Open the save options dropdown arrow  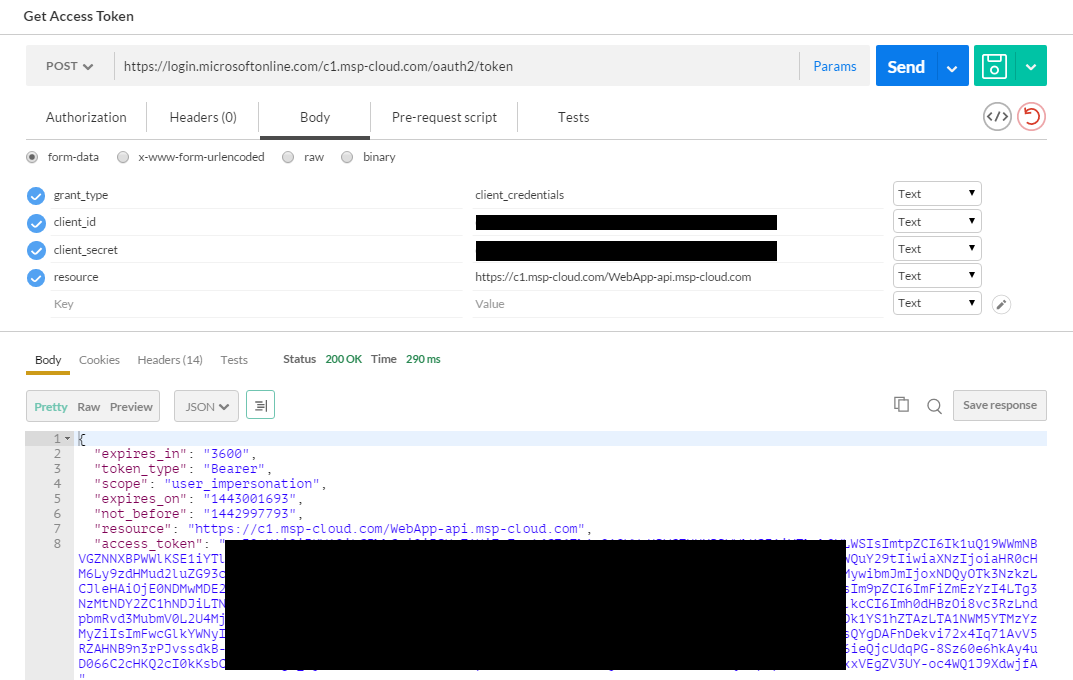1031,67
